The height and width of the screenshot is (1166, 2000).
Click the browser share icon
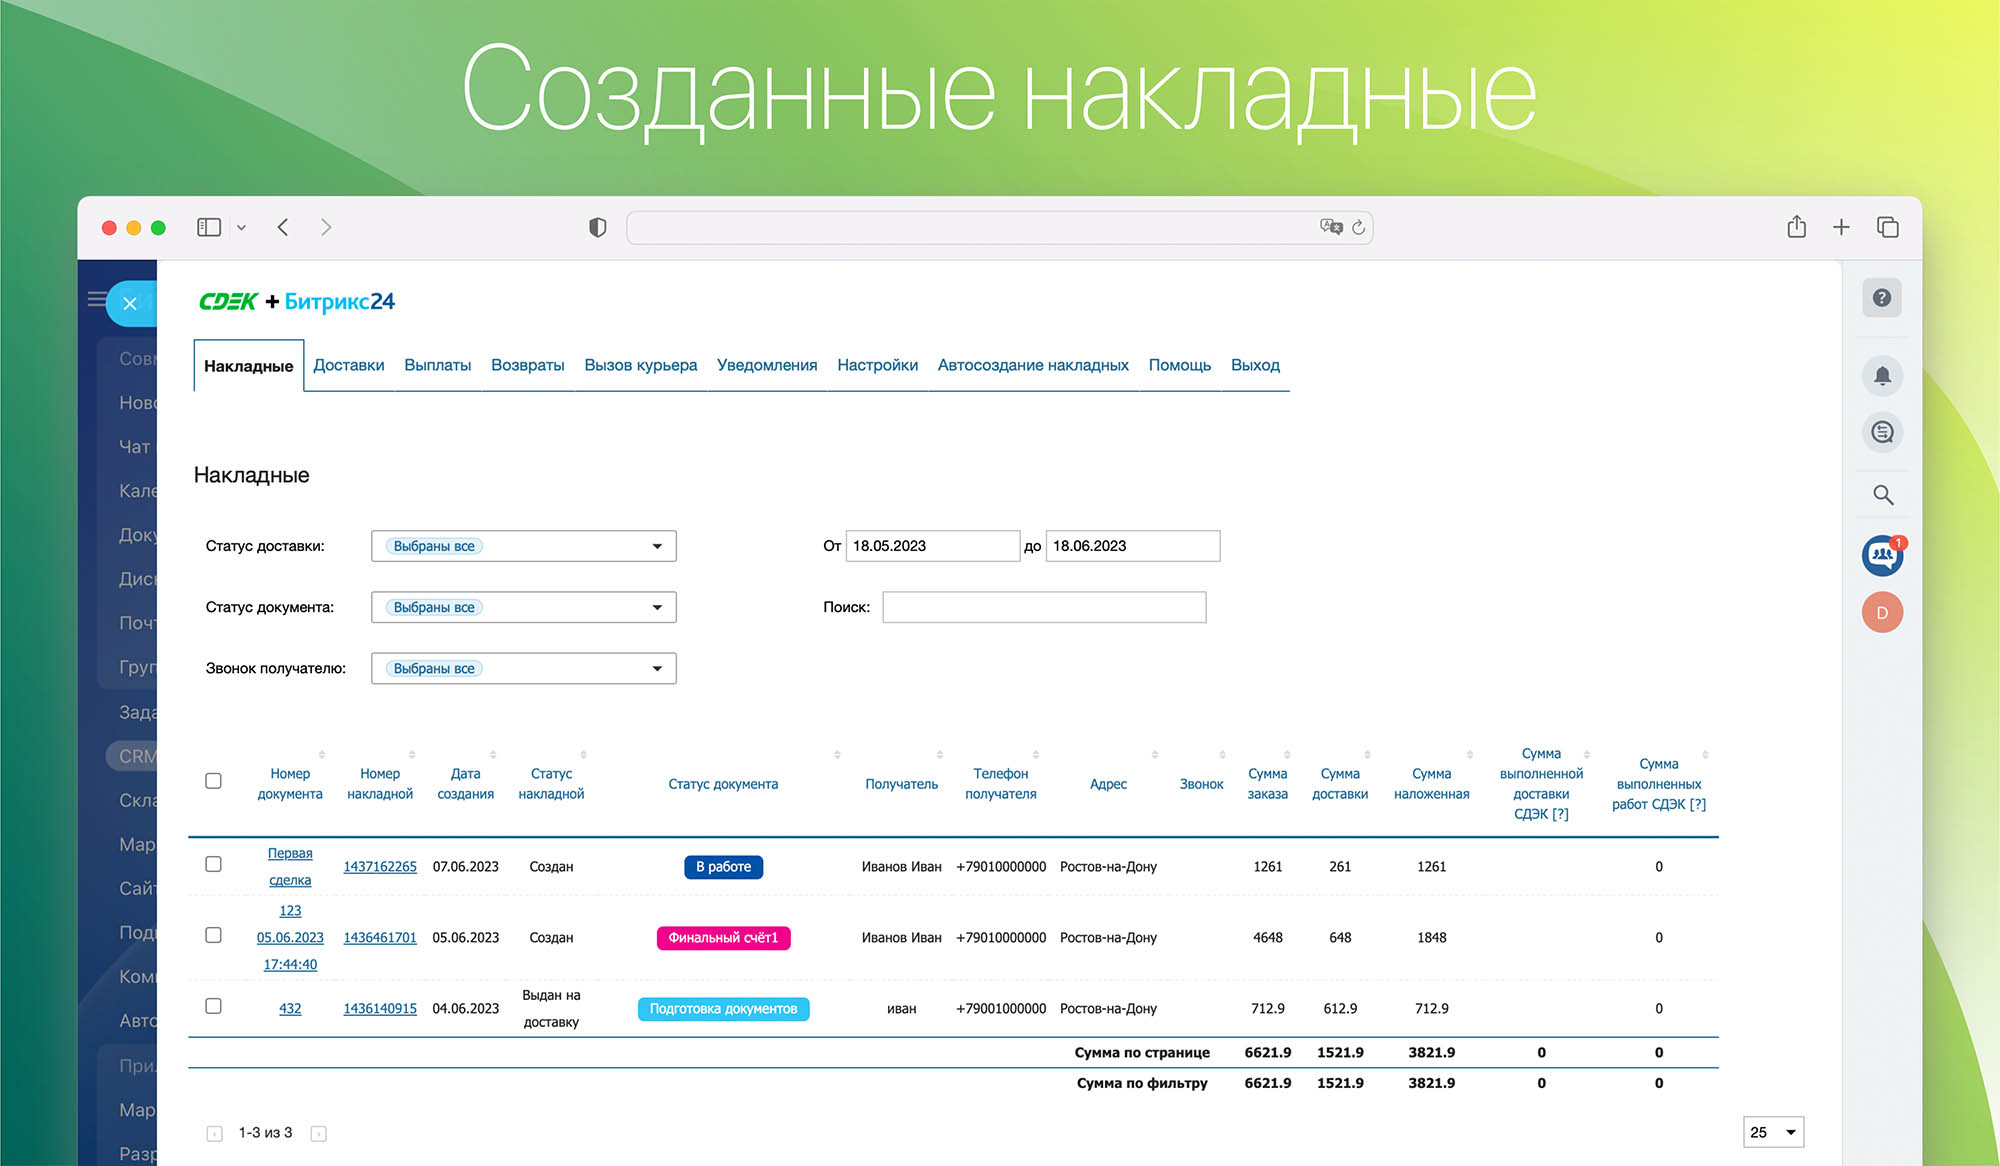[1796, 227]
